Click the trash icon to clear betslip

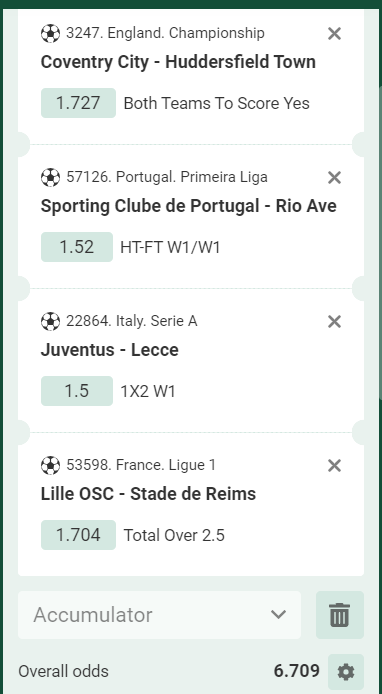pos(340,615)
